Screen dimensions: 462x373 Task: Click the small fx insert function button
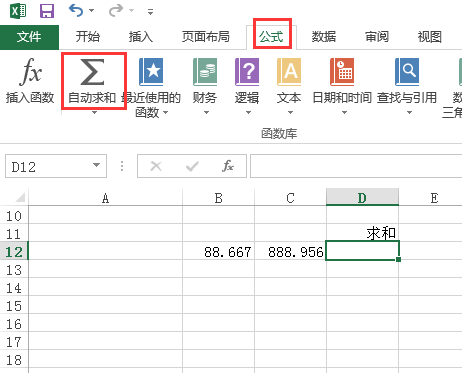click(228, 166)
